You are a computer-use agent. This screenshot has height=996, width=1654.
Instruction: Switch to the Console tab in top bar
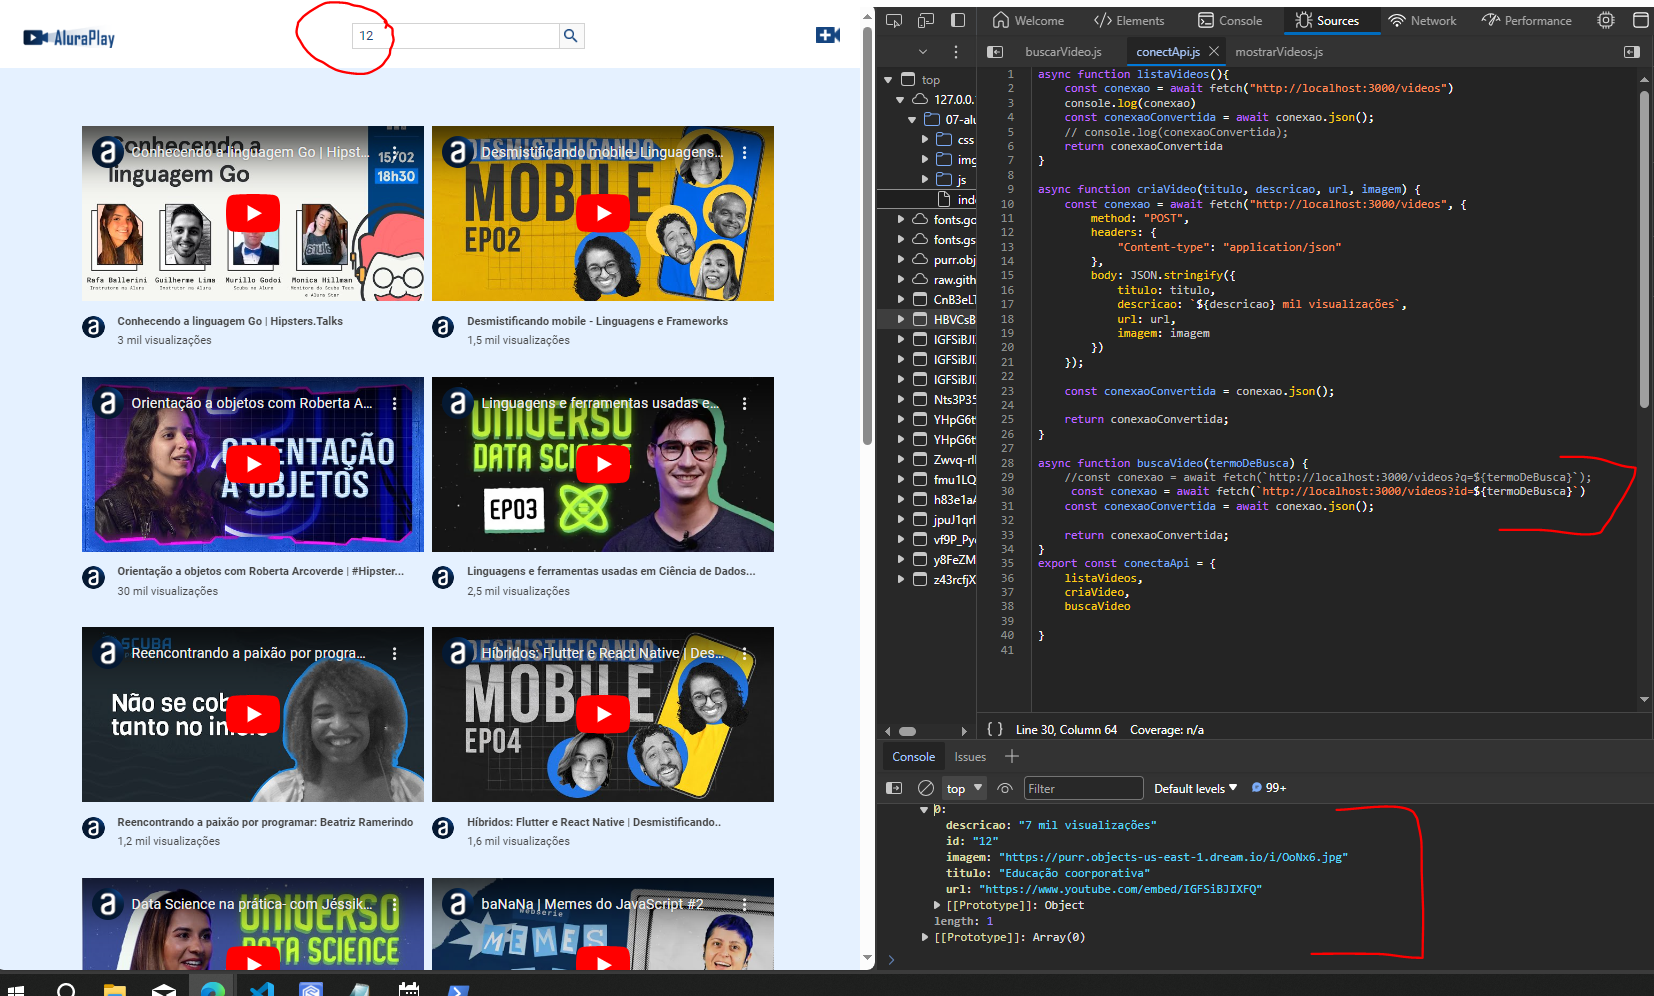coord(1230,20)
